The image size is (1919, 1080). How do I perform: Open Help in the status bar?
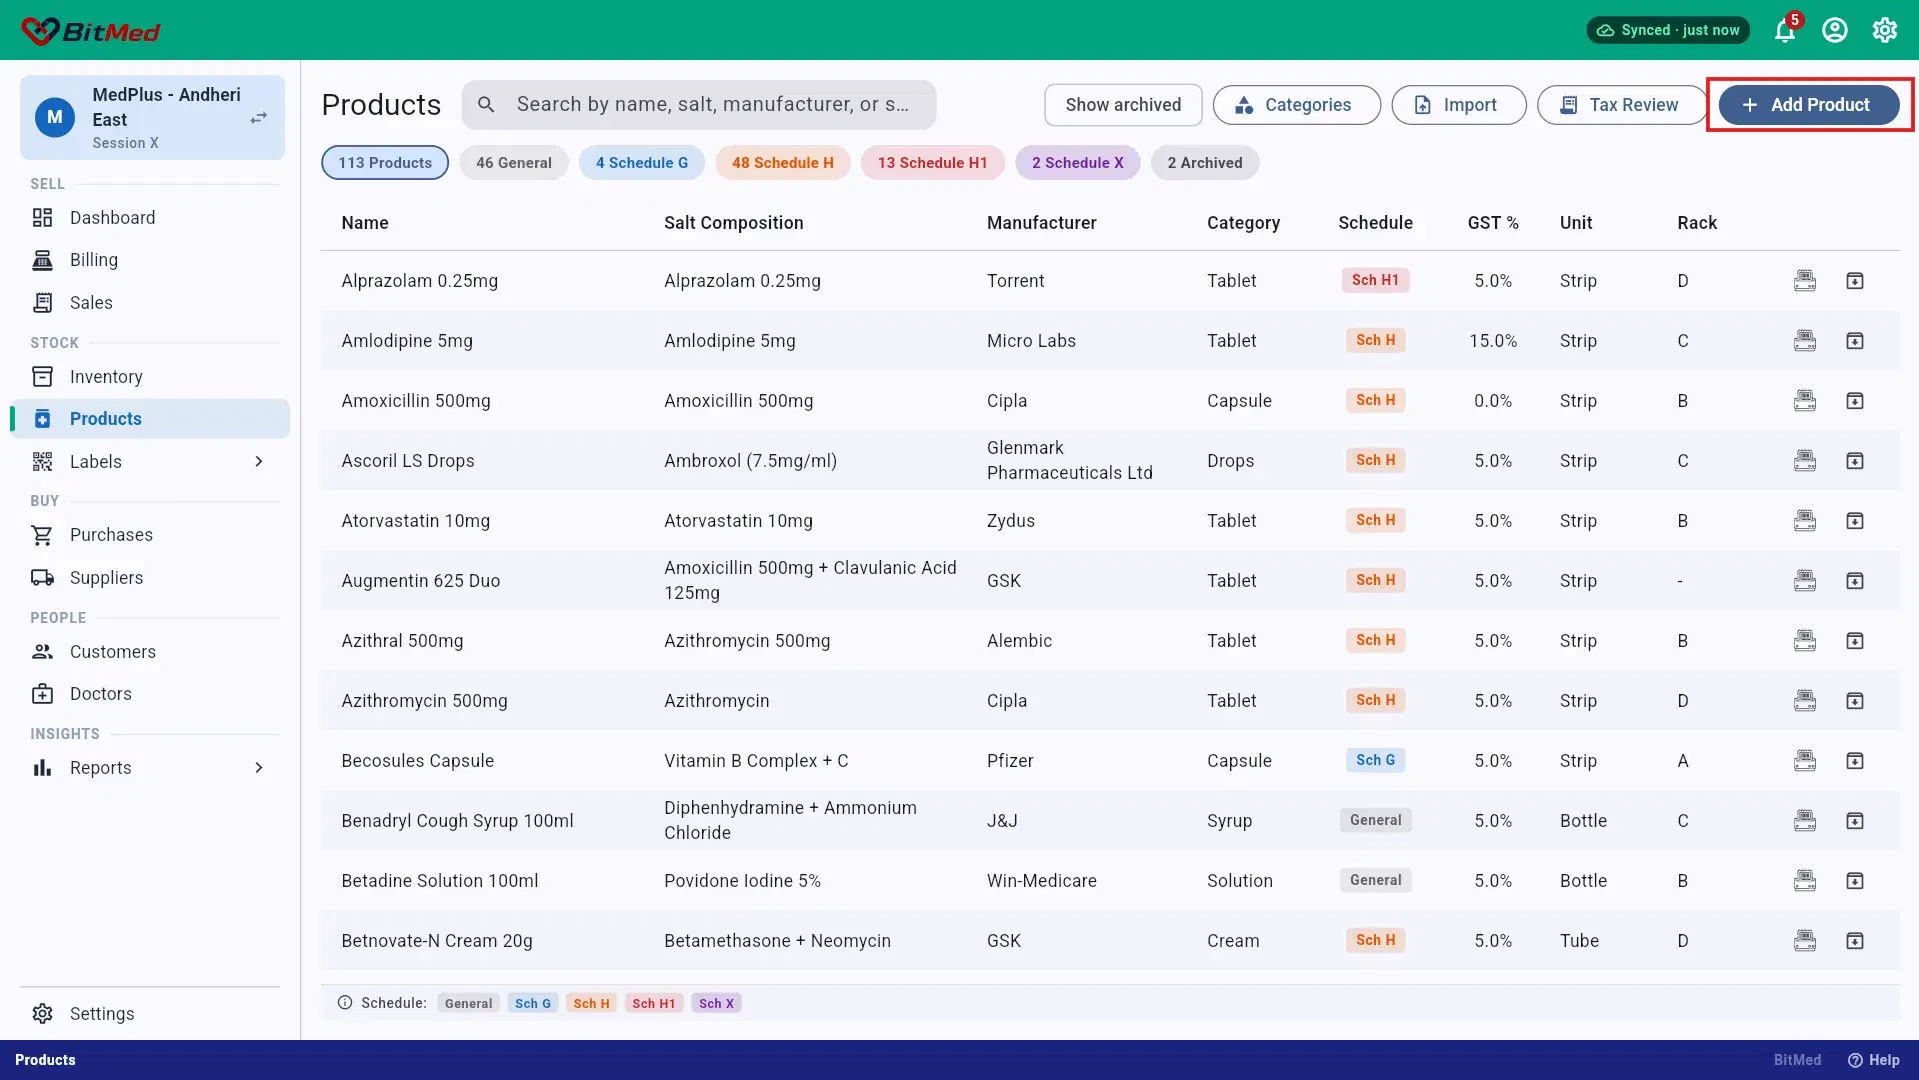1874,1060
